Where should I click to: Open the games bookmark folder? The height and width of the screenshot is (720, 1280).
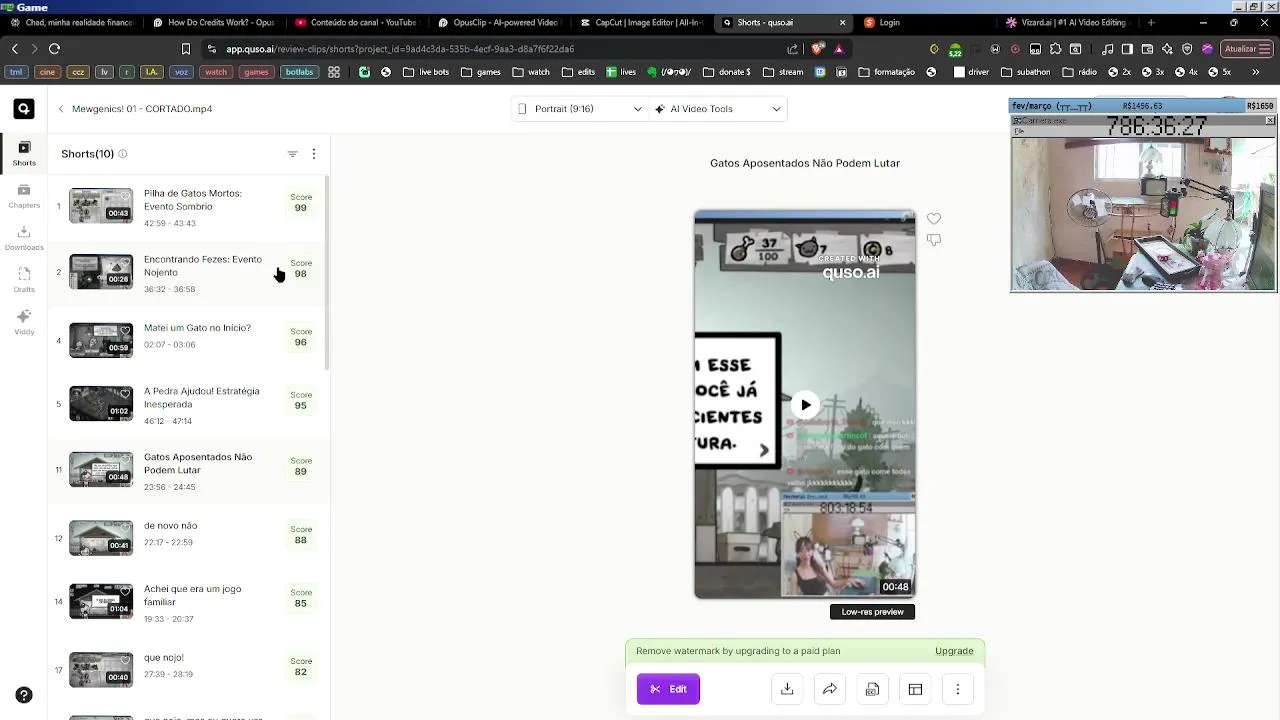coord(481,72)
